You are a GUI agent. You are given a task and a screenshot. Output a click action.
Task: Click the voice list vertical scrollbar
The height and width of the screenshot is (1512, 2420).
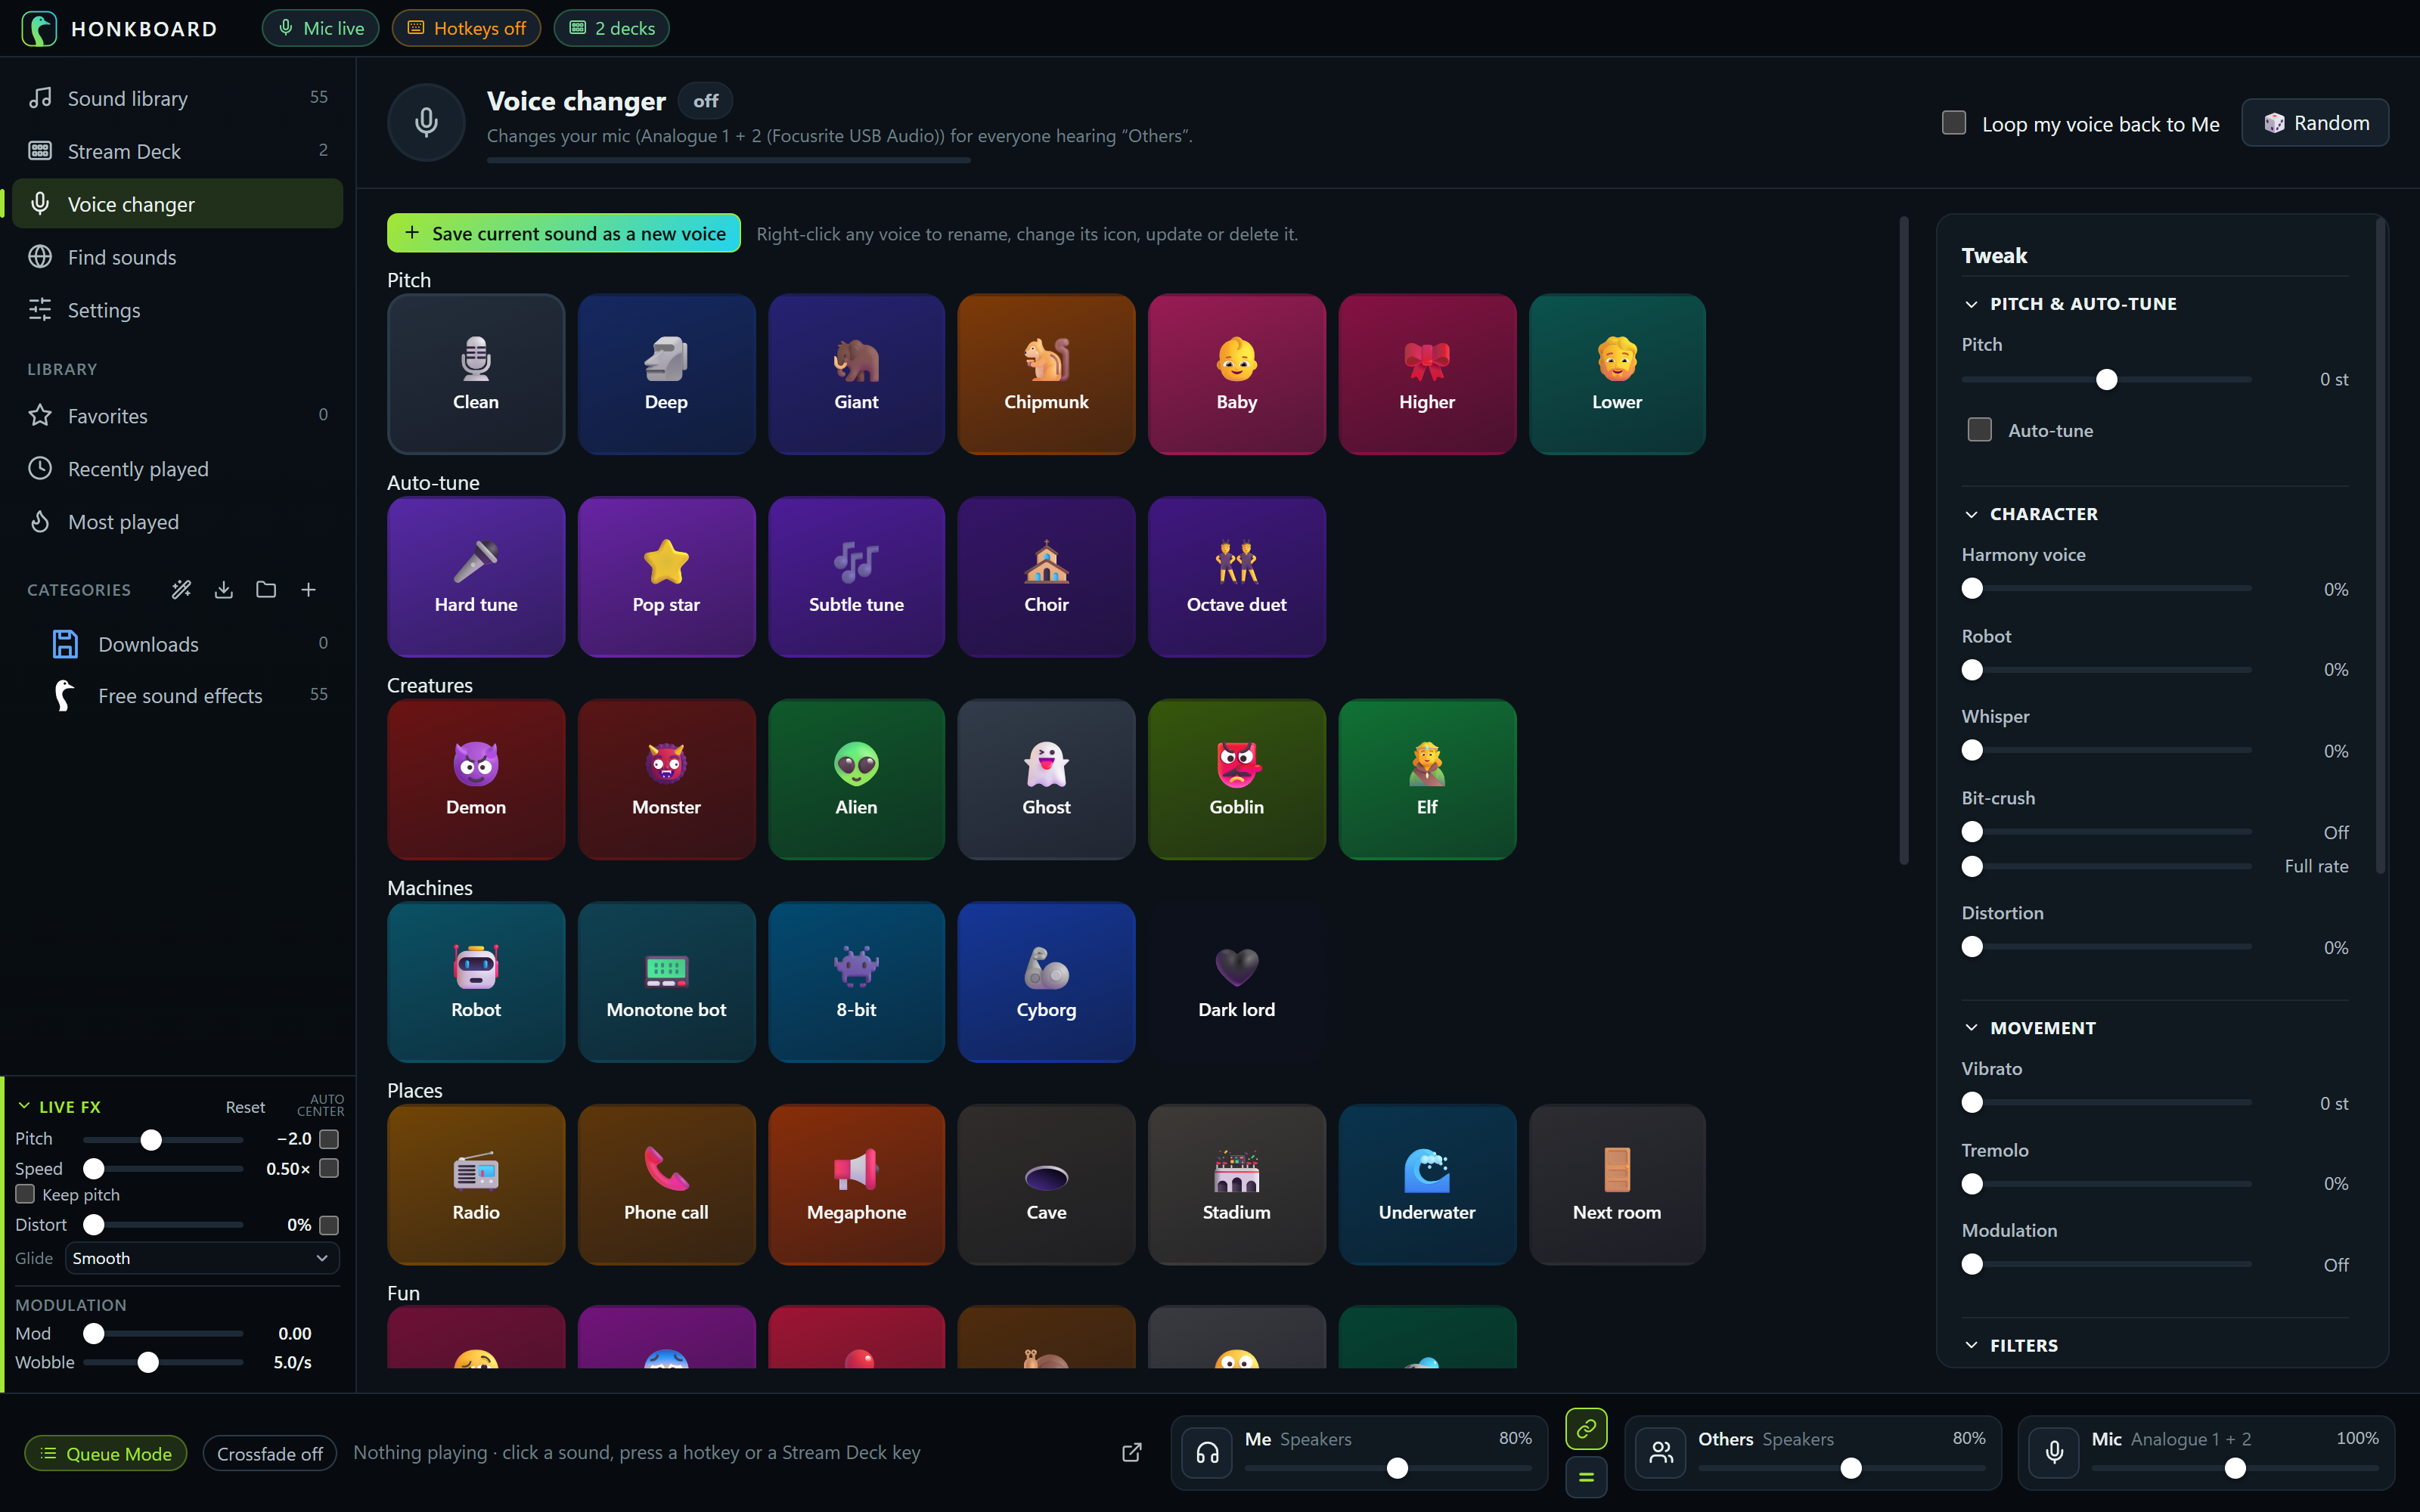point(1904,540)
